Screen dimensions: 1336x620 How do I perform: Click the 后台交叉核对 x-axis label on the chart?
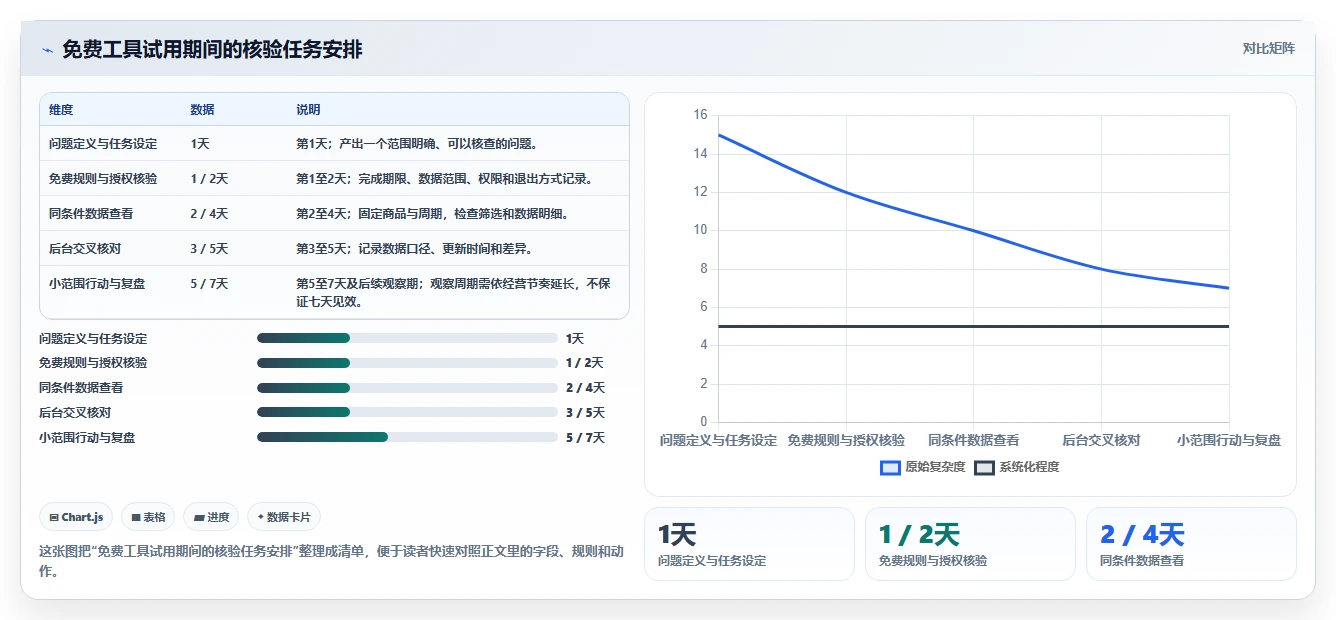point(1101,440)
